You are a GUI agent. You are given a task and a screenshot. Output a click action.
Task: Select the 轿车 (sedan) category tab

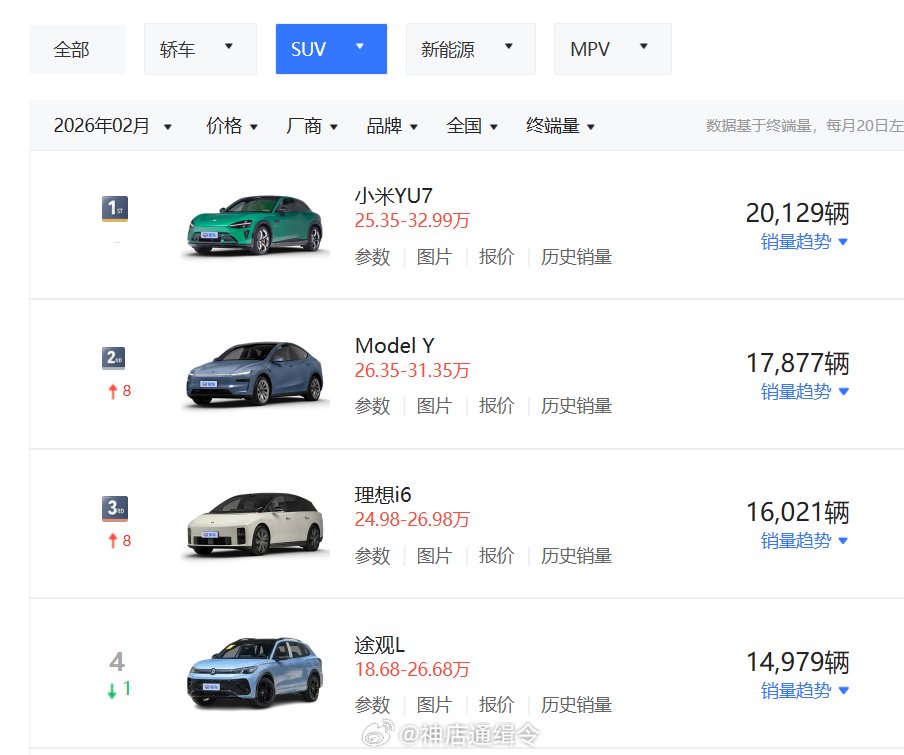pyautogui.click(x=199, y=48)
